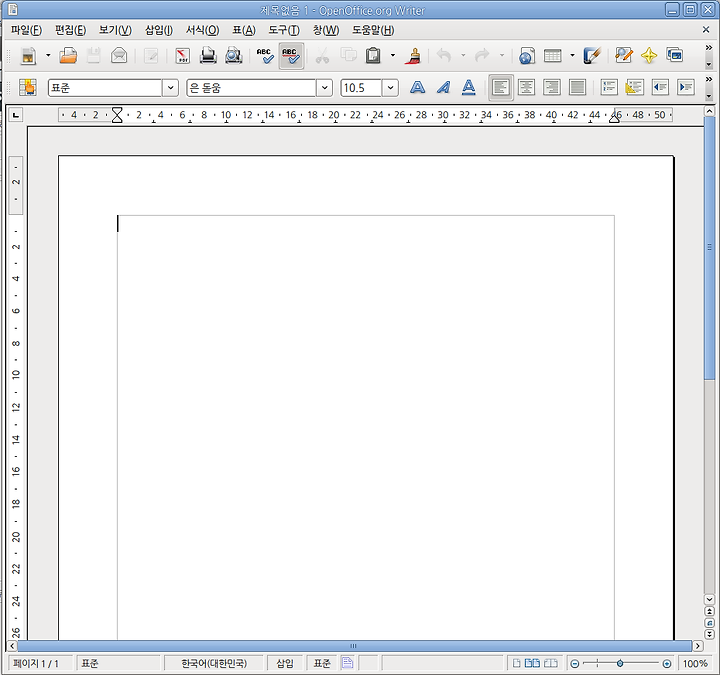The width and height of the screenshot is (720, 675).
Task: Click Decrease Indent icon
Action: tap(660, 87)
